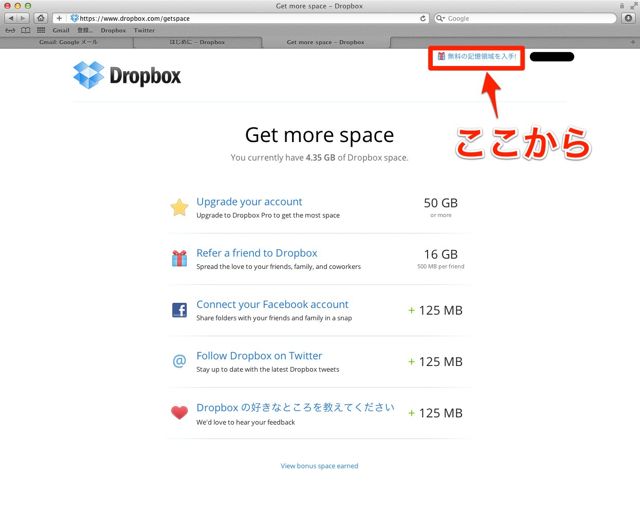
Task: Open the home page via house icon
Action: [x=40, y=18]
